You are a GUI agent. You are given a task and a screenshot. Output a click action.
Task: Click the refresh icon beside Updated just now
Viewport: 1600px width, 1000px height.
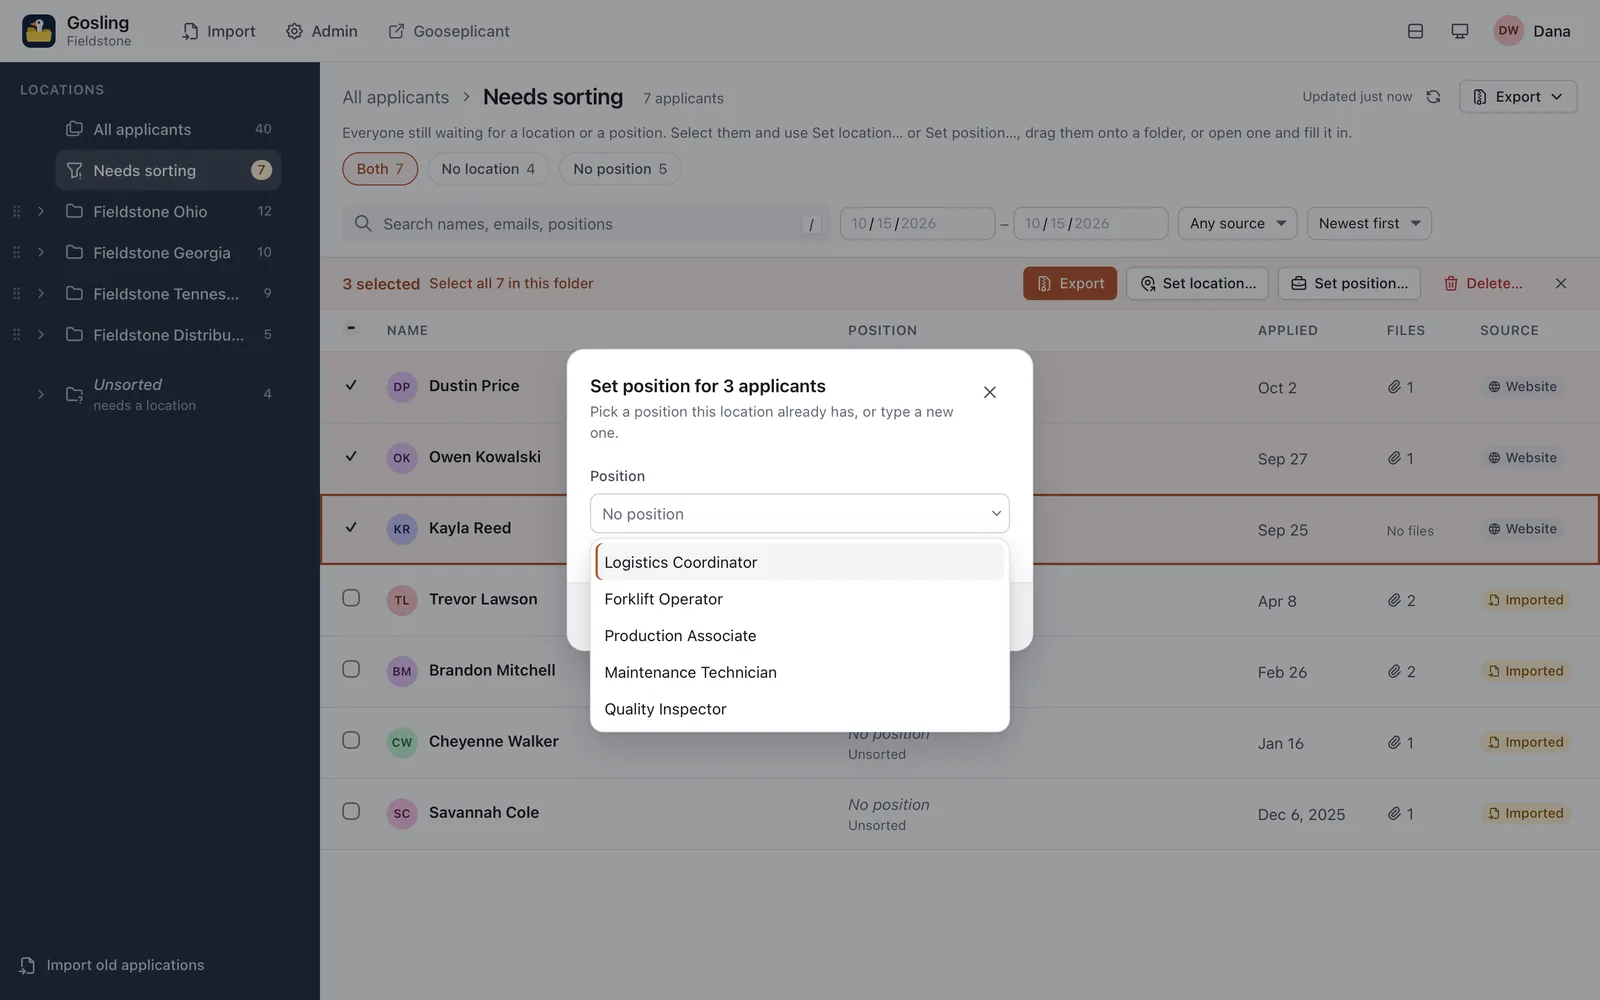[x=1433, y=97]
